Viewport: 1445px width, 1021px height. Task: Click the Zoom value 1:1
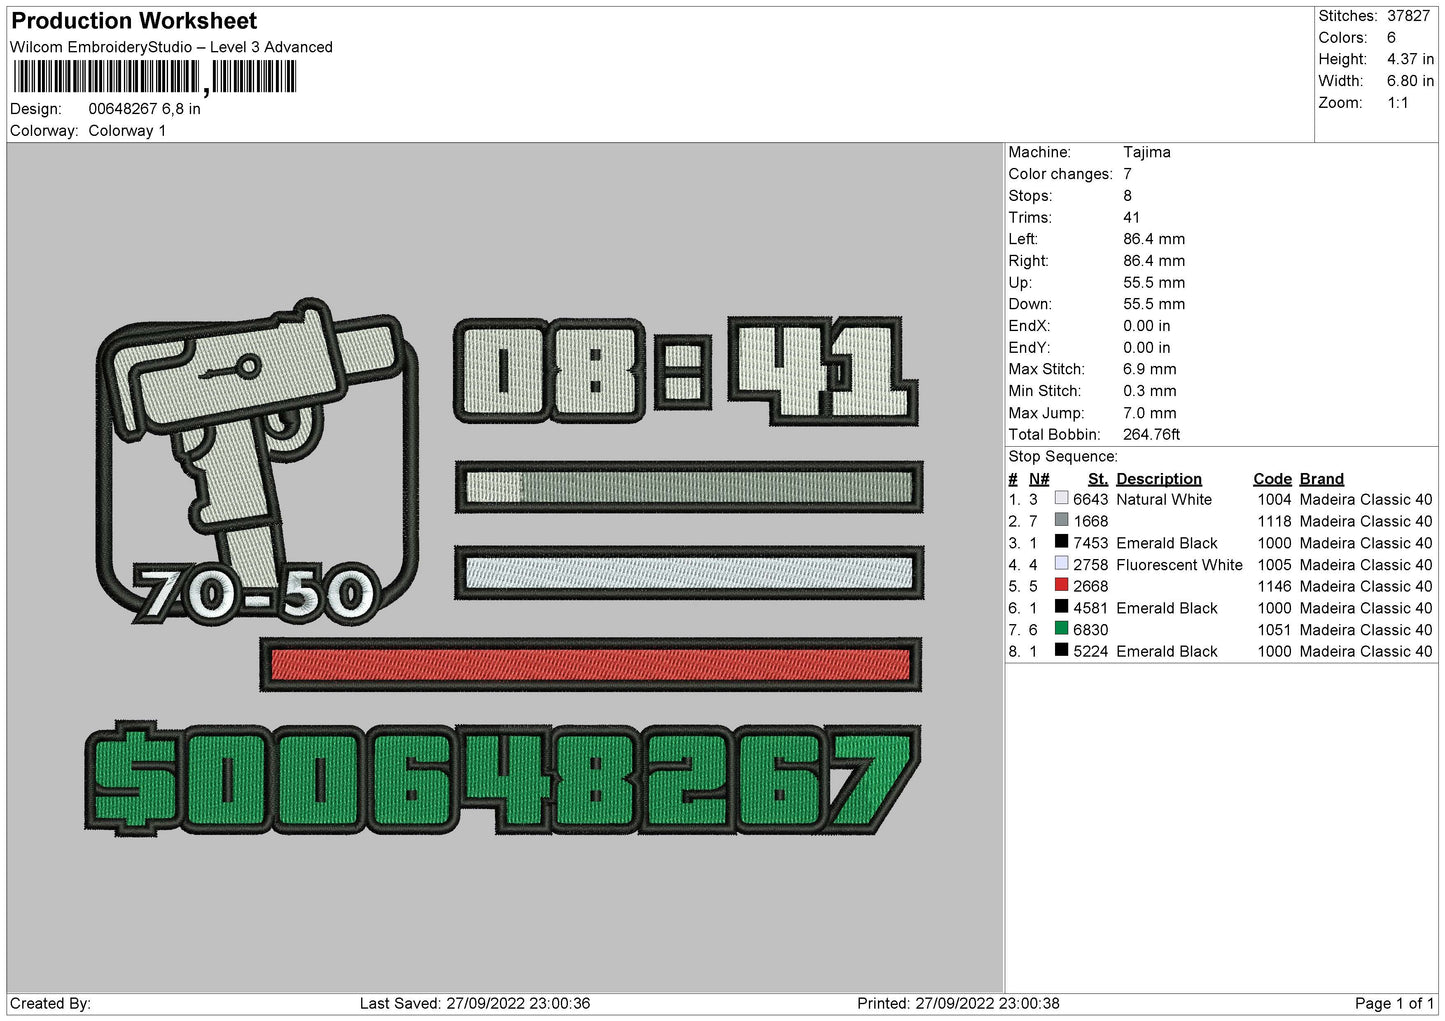point(1397,103)
